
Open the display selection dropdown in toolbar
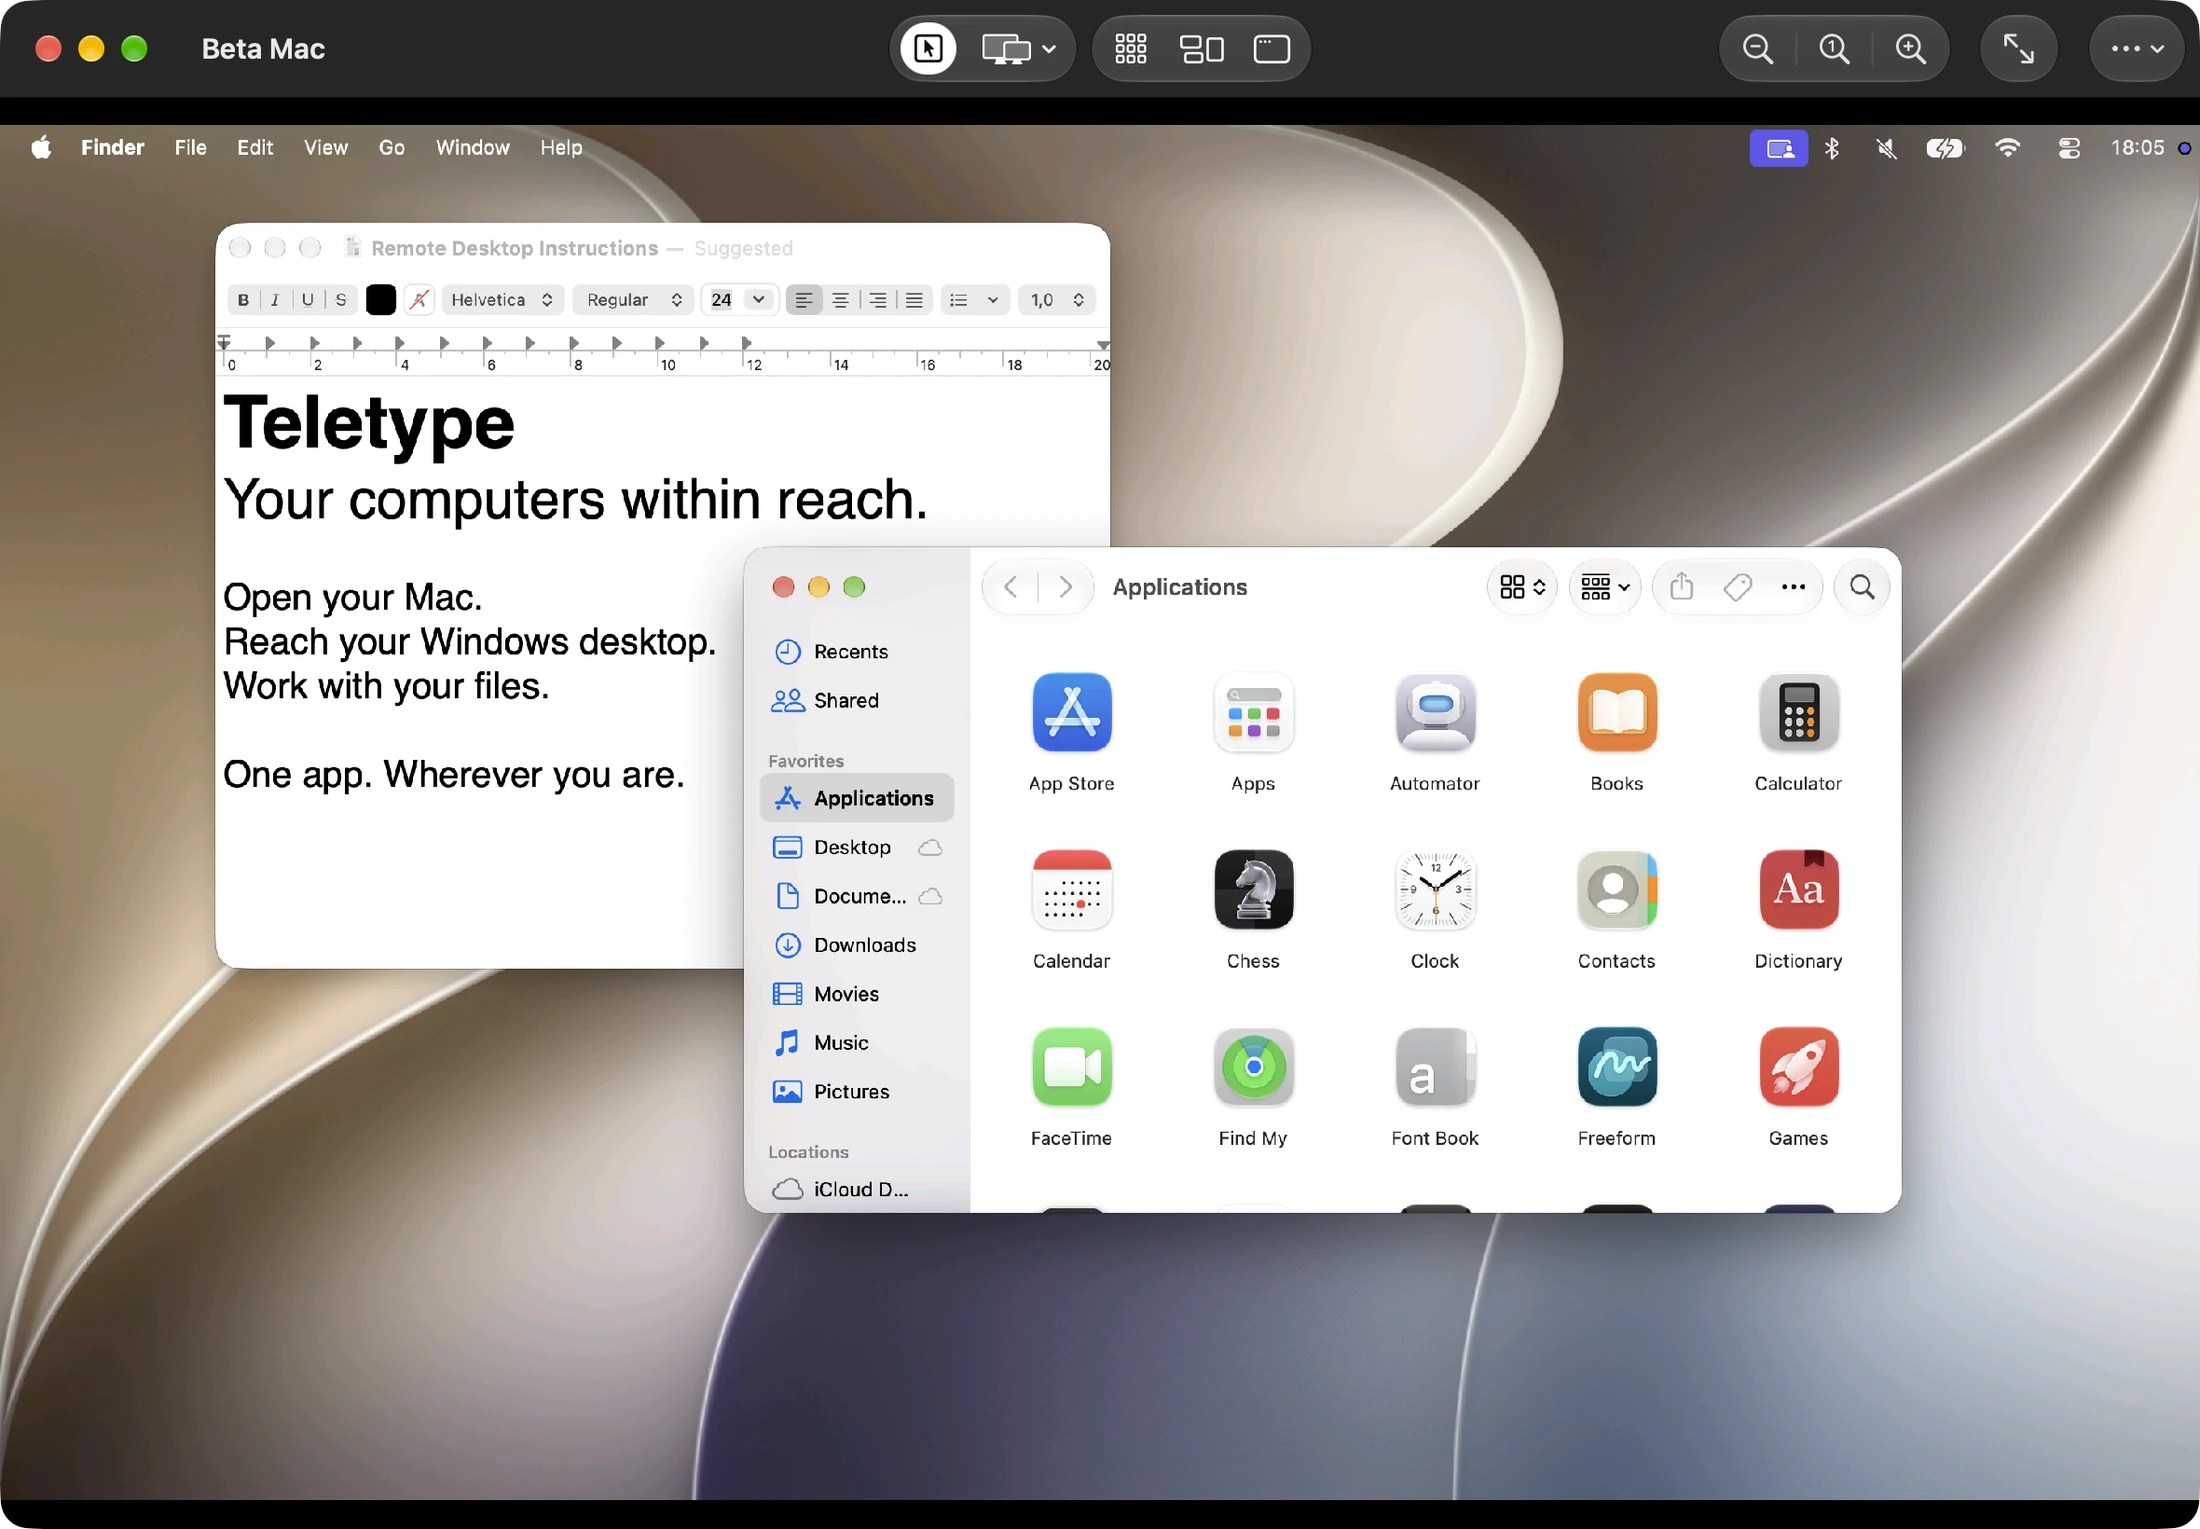(x=1018, y=49)
